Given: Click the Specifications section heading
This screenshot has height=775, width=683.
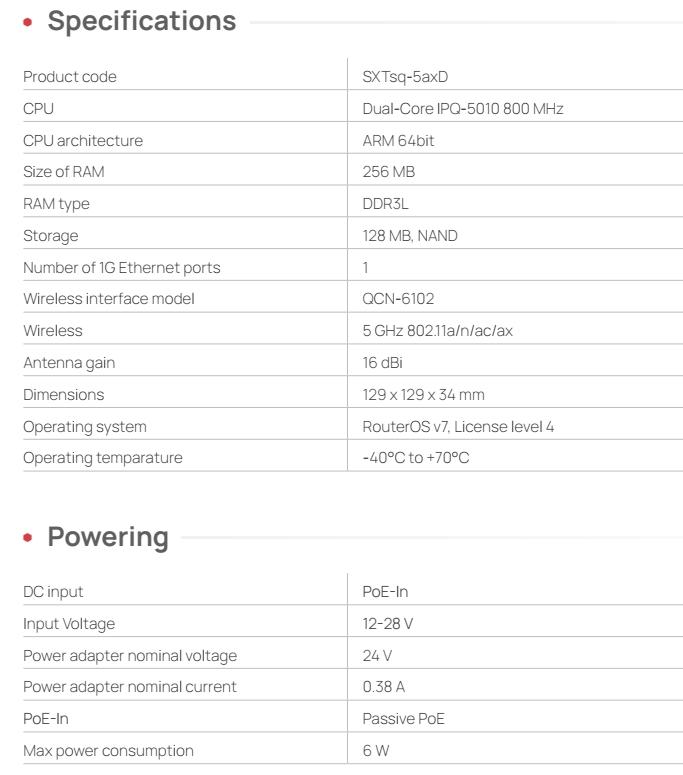Looking at the screenshot, I should tap(142, 21).
